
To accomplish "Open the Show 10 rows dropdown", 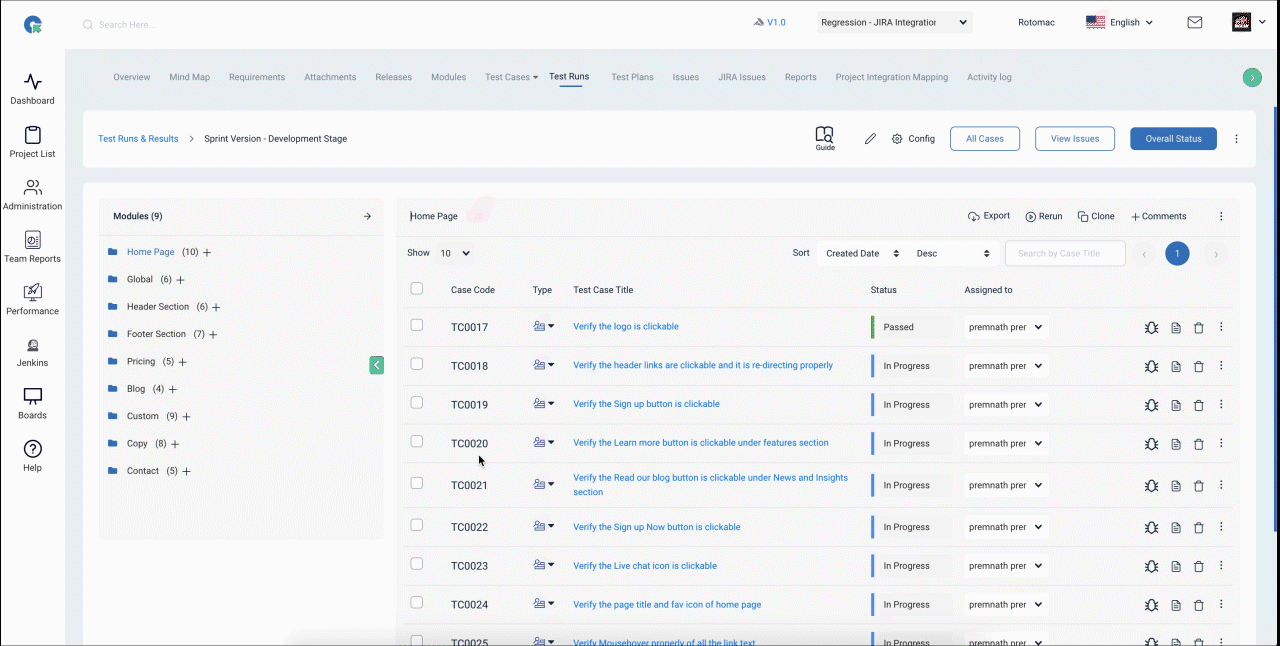I will pyautogui.click(x=455, y=253).
